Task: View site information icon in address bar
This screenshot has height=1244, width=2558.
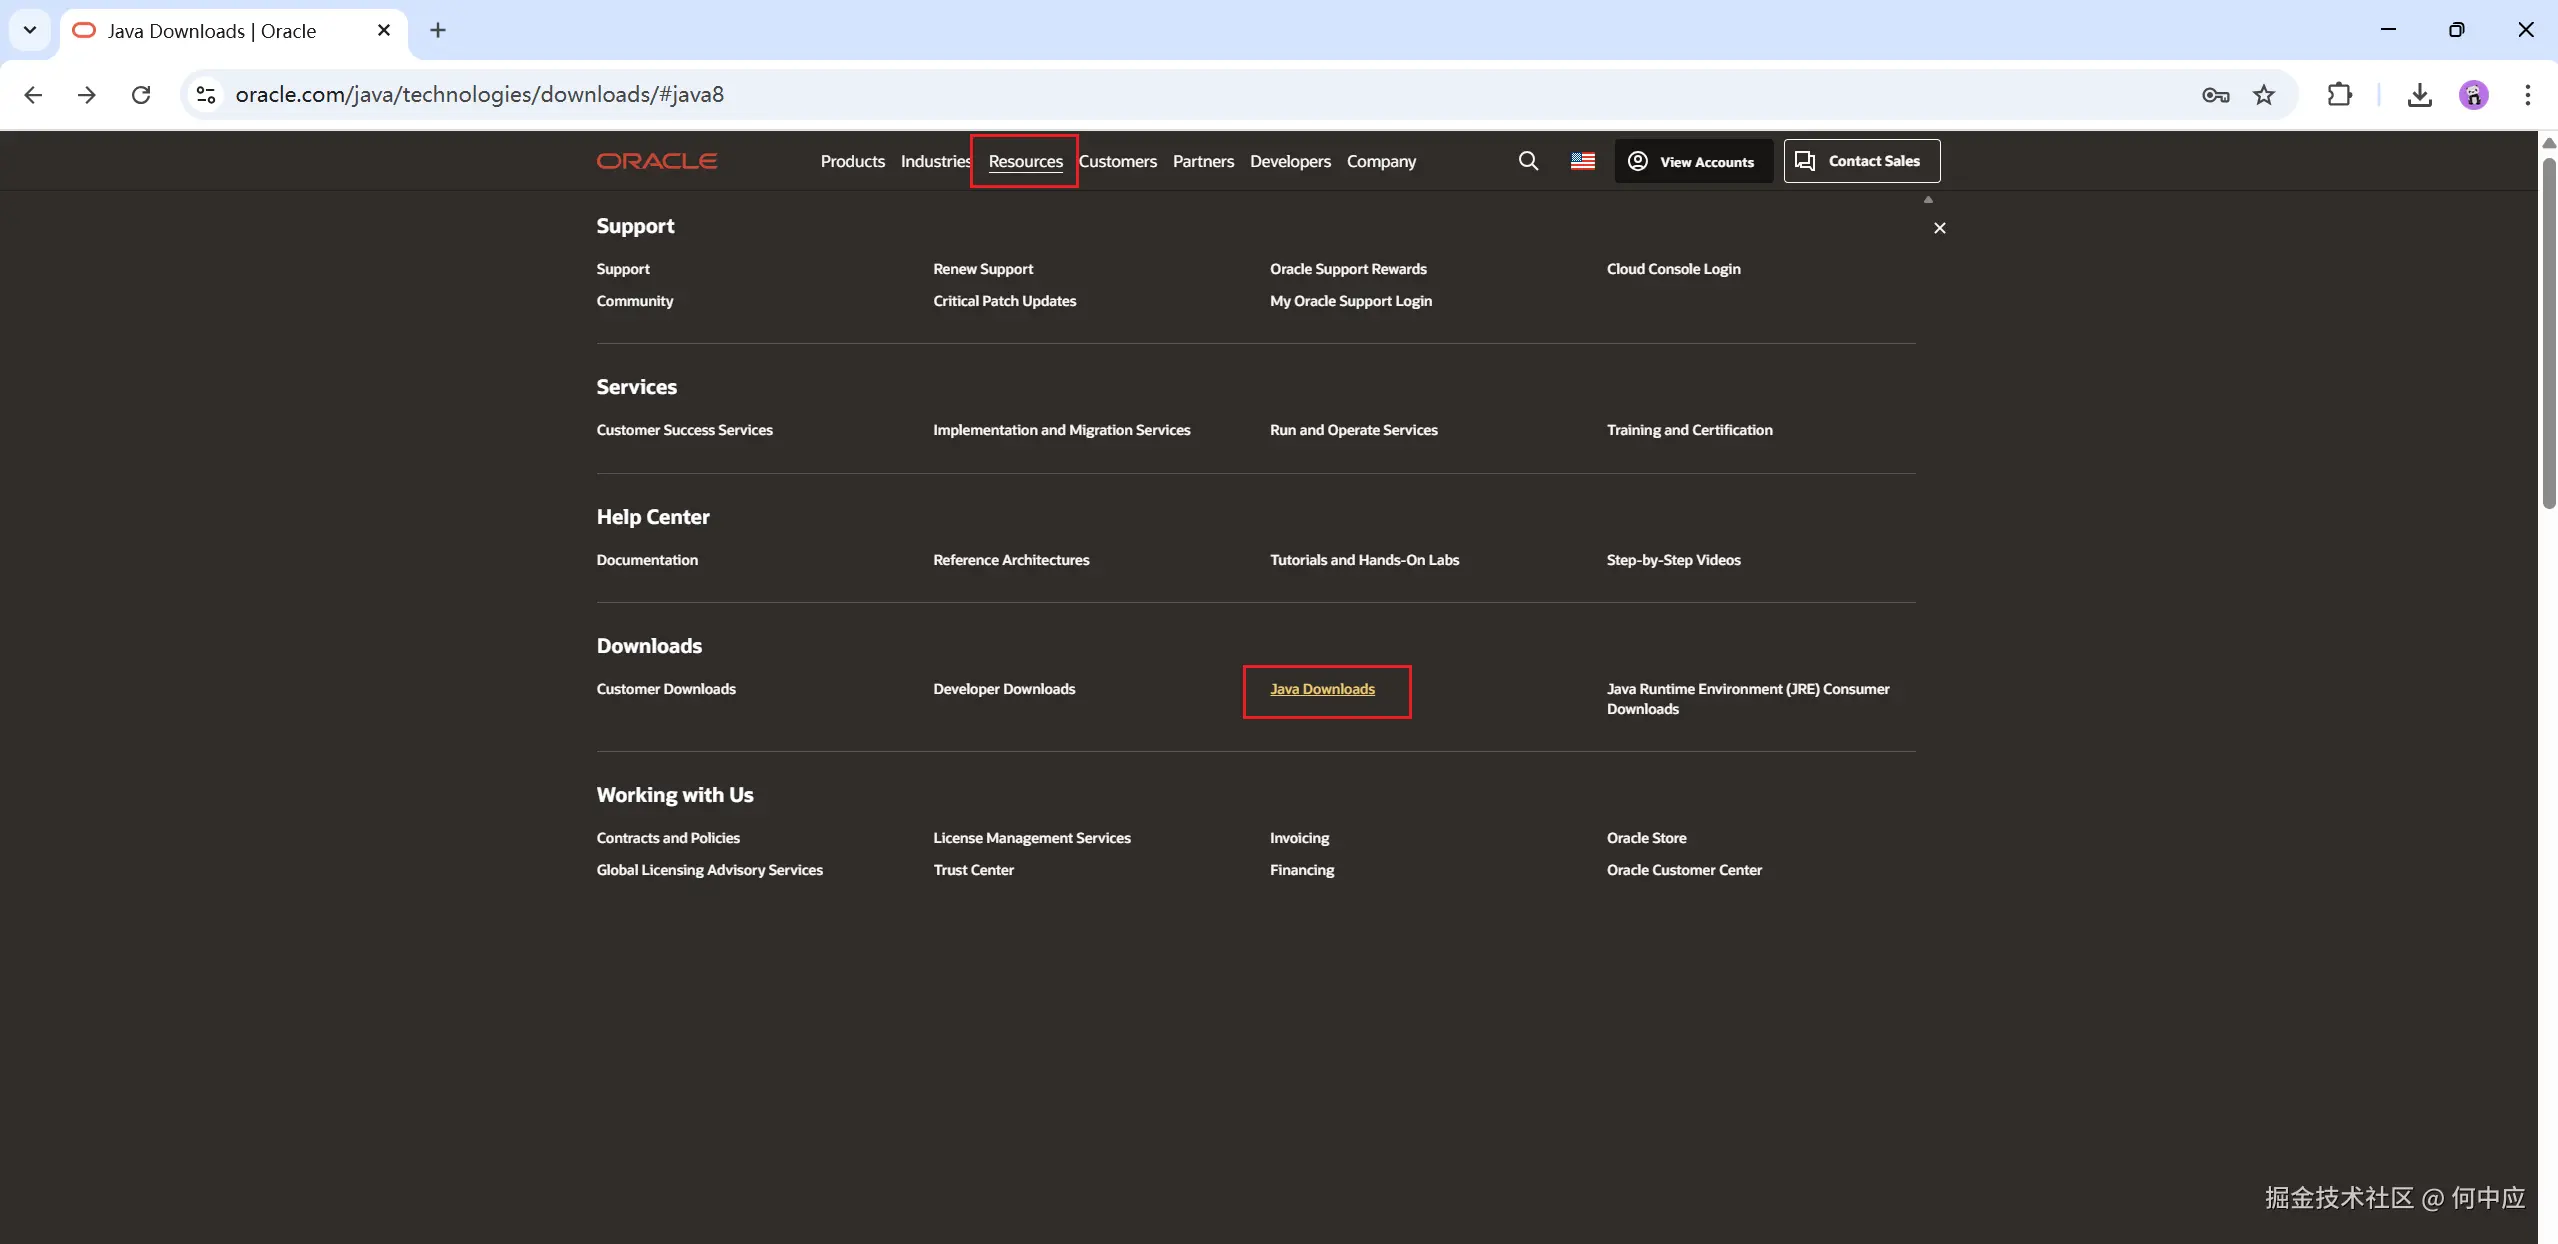Action: [x=206, y=95]
